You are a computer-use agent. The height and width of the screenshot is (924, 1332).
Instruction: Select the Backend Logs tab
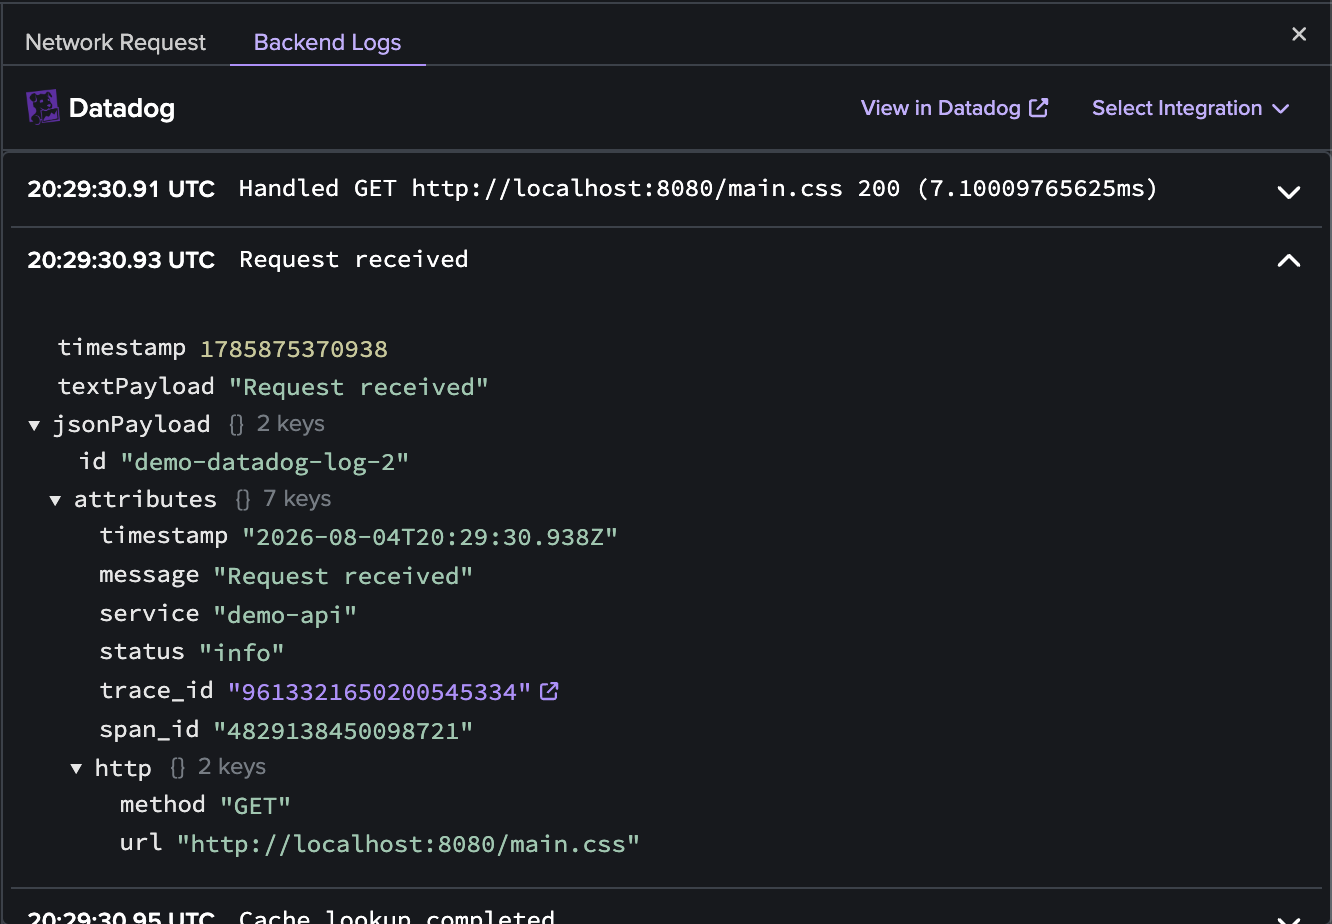click(x=327, y=42)
